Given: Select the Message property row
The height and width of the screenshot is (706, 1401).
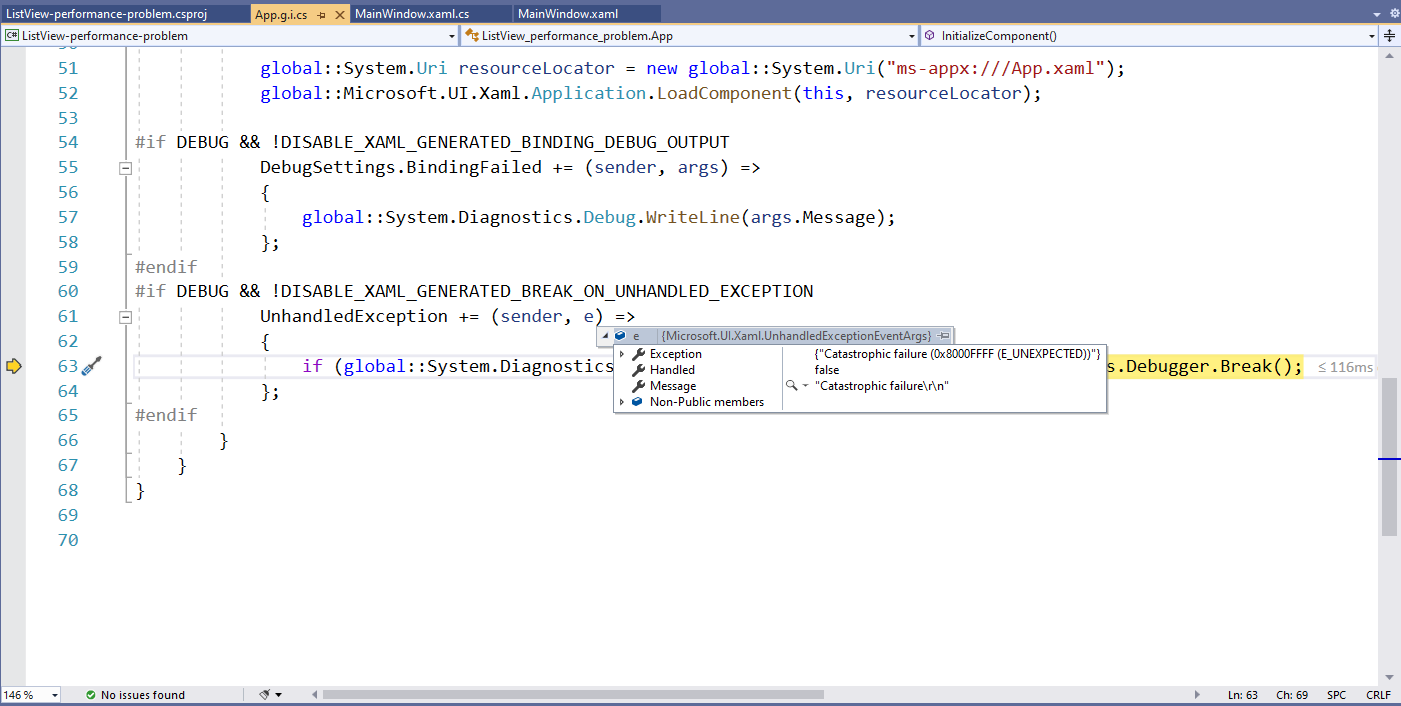Looking at the screenshot, I should coord(860,386).
